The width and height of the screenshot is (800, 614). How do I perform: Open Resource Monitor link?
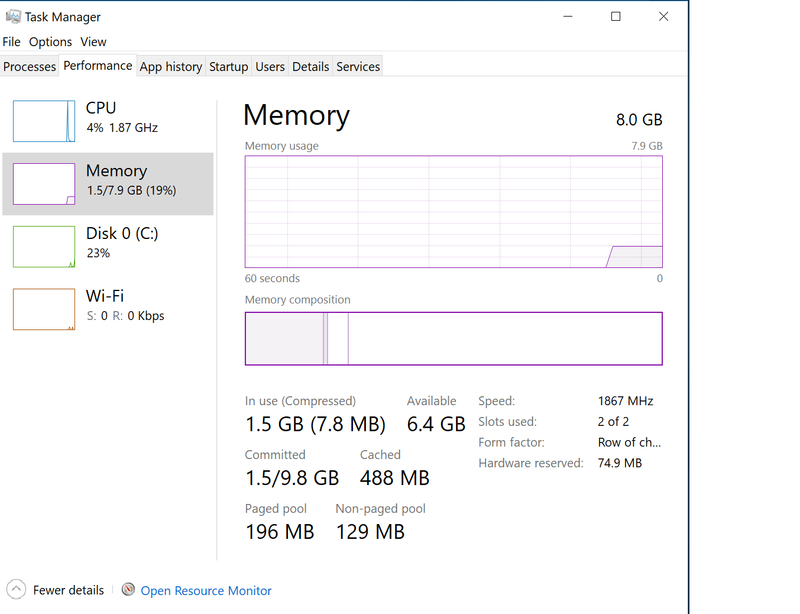[206, 591]
